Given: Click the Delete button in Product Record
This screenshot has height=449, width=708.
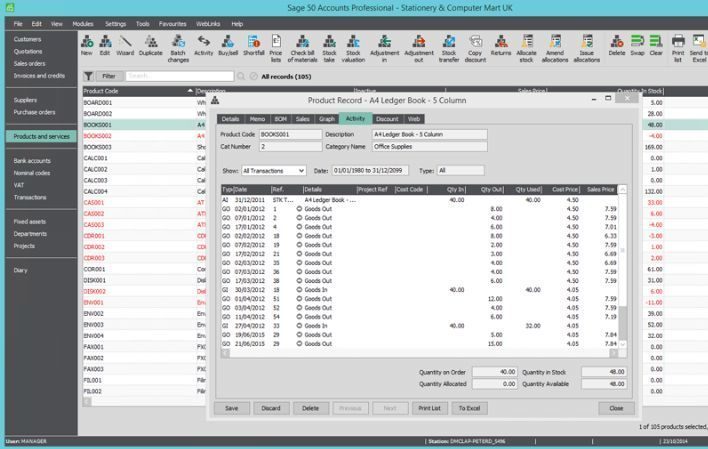Looking at the screenshot, I should pos(310,408).
